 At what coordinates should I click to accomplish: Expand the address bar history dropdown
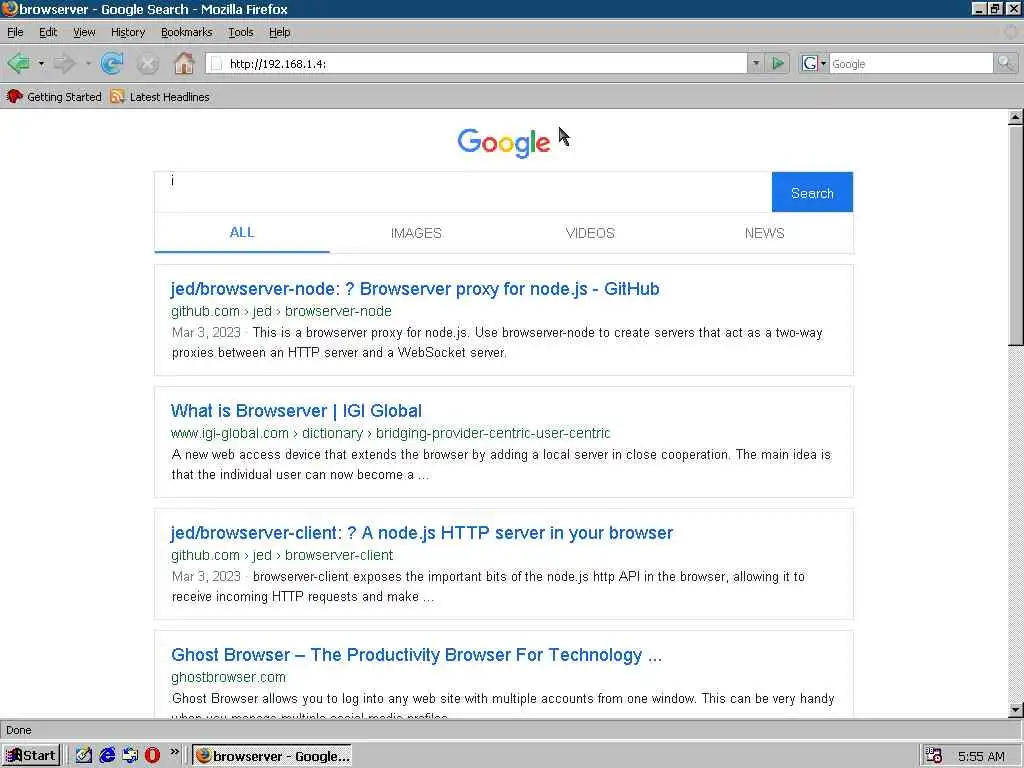click(x=756, y=63)
